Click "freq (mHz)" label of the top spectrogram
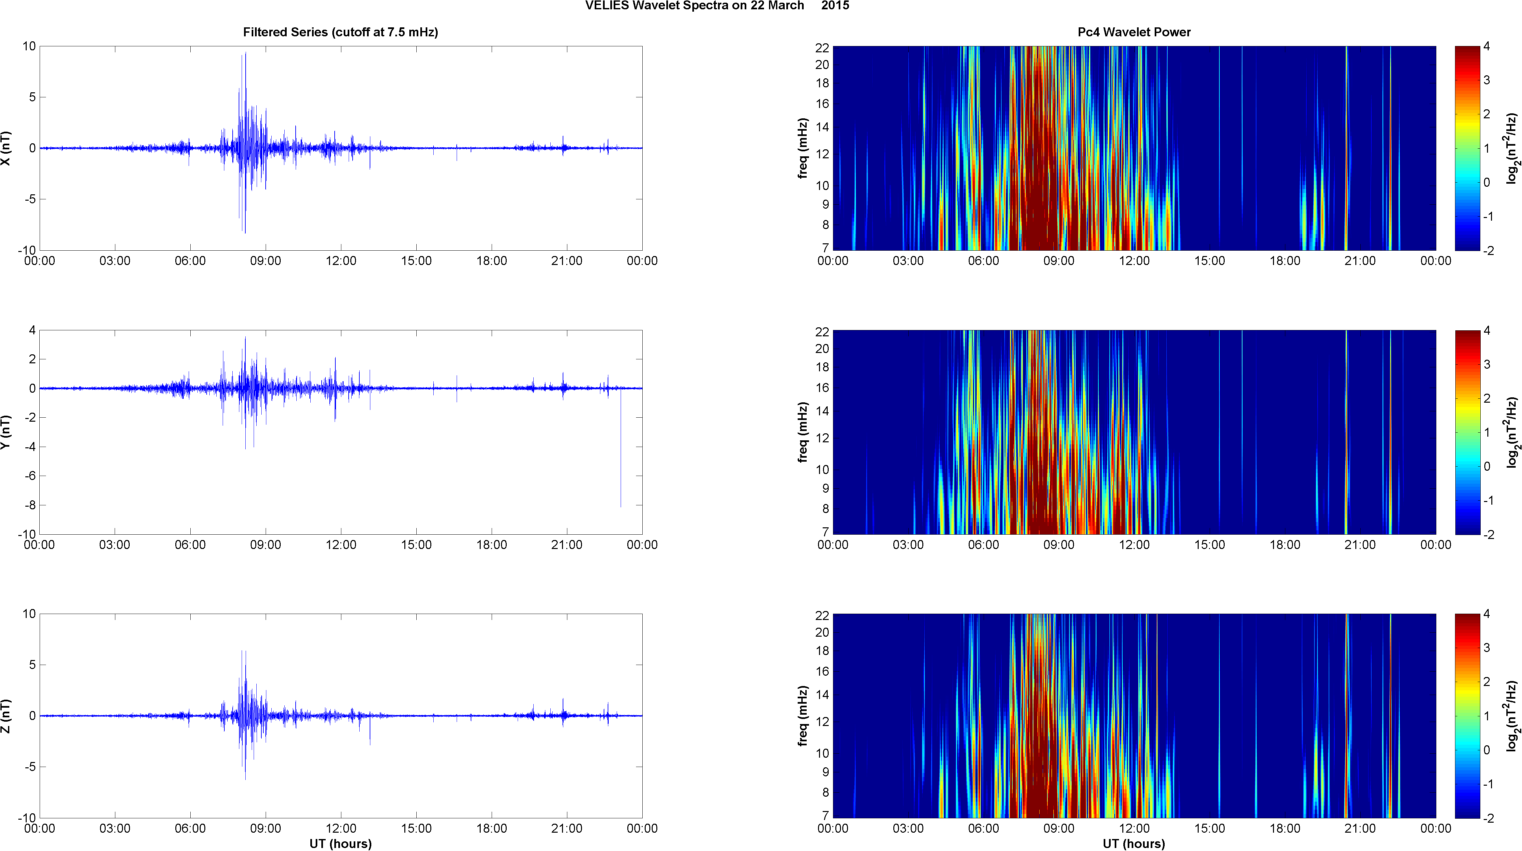The height and width of the screenshot is (851, 1522). point(803,148)
